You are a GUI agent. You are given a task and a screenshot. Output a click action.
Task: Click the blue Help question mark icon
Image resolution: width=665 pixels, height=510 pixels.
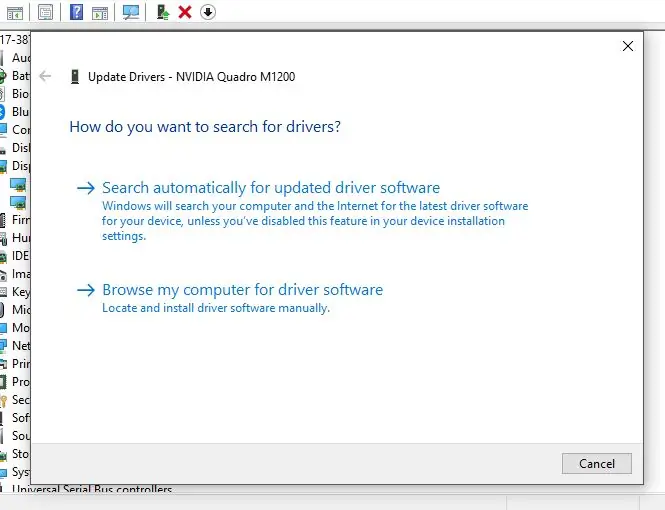point(76,12)
